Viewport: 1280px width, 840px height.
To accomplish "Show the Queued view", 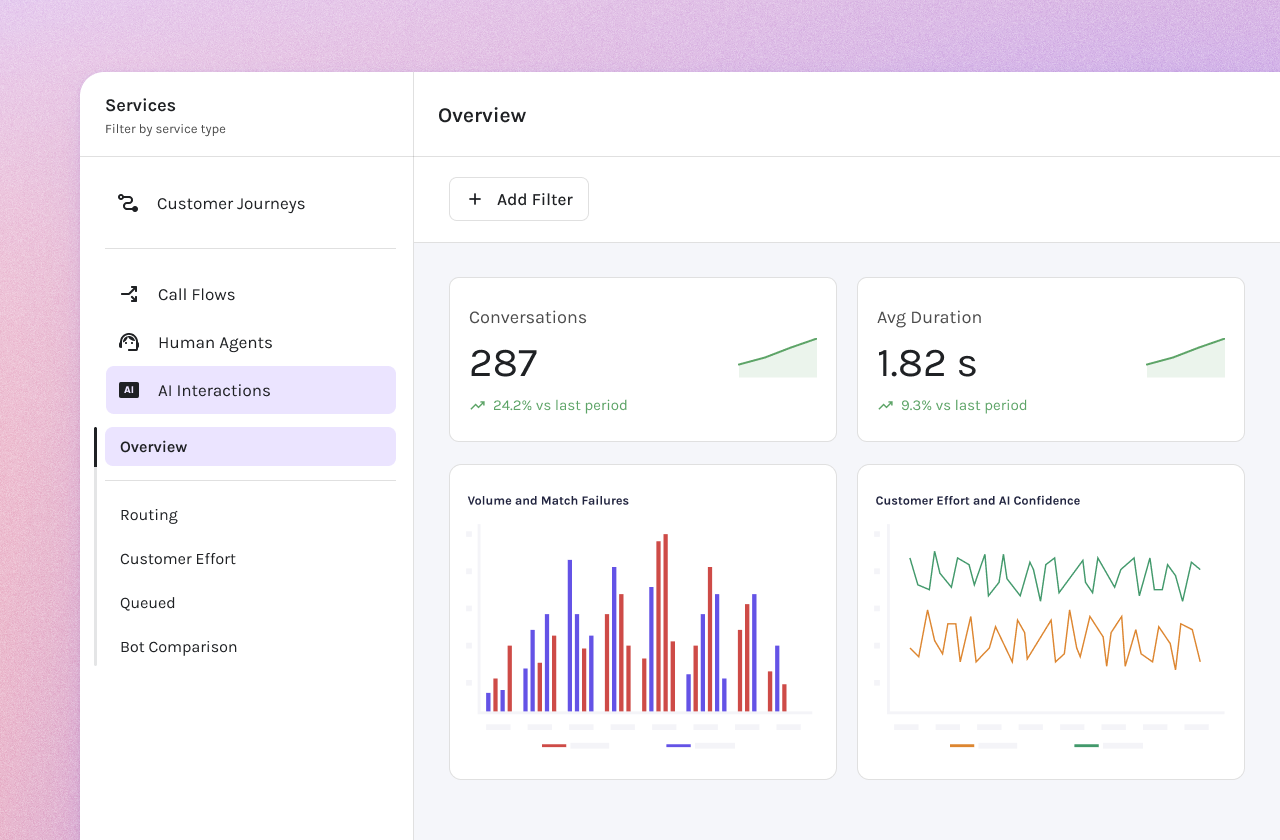I will [x=148, y=603].
